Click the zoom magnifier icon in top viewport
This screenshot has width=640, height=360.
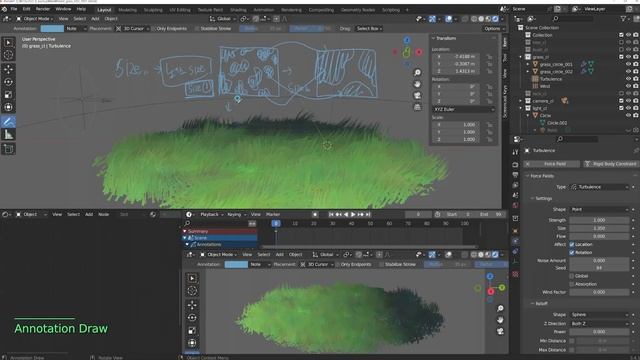[417, 73]
